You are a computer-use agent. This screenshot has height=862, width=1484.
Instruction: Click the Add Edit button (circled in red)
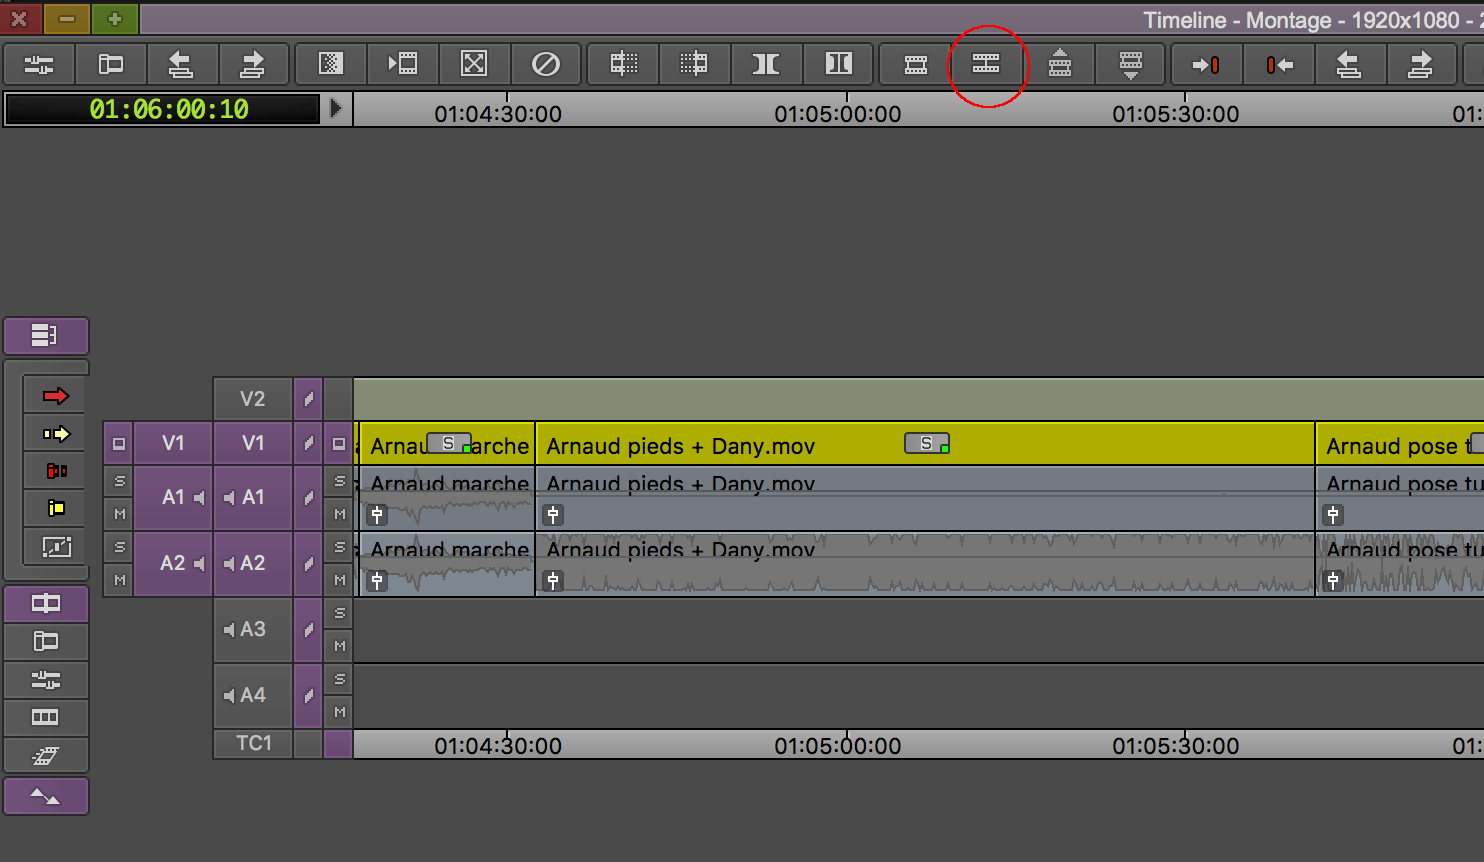986,64
